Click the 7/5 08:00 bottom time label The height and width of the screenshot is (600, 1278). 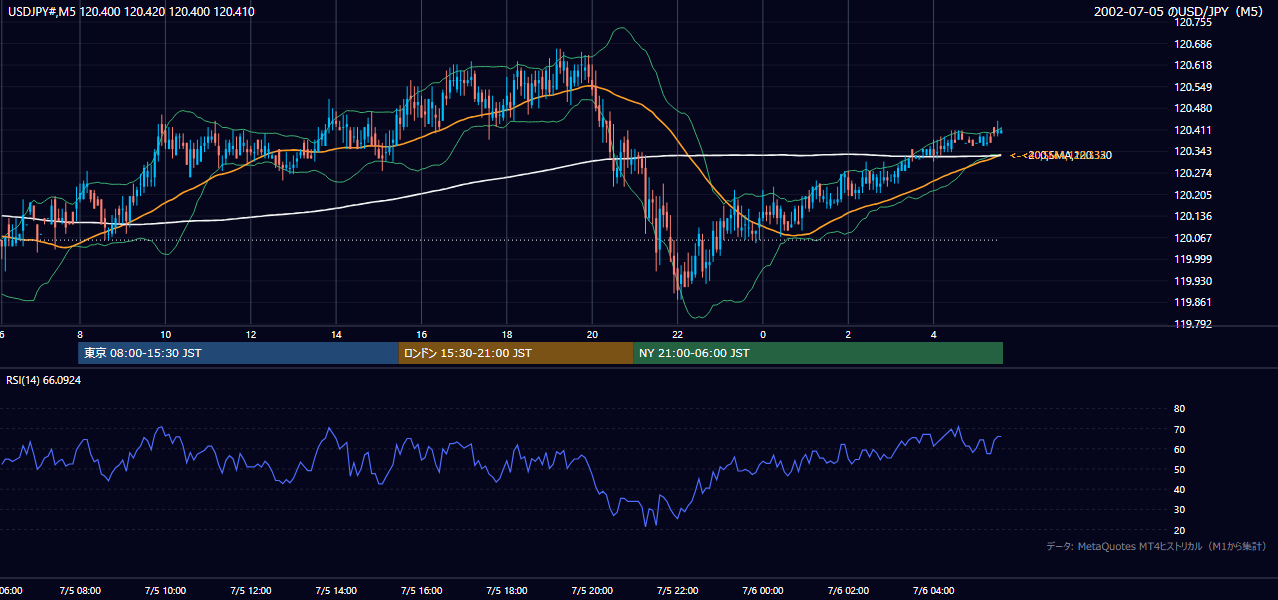(x=80, y=591)
